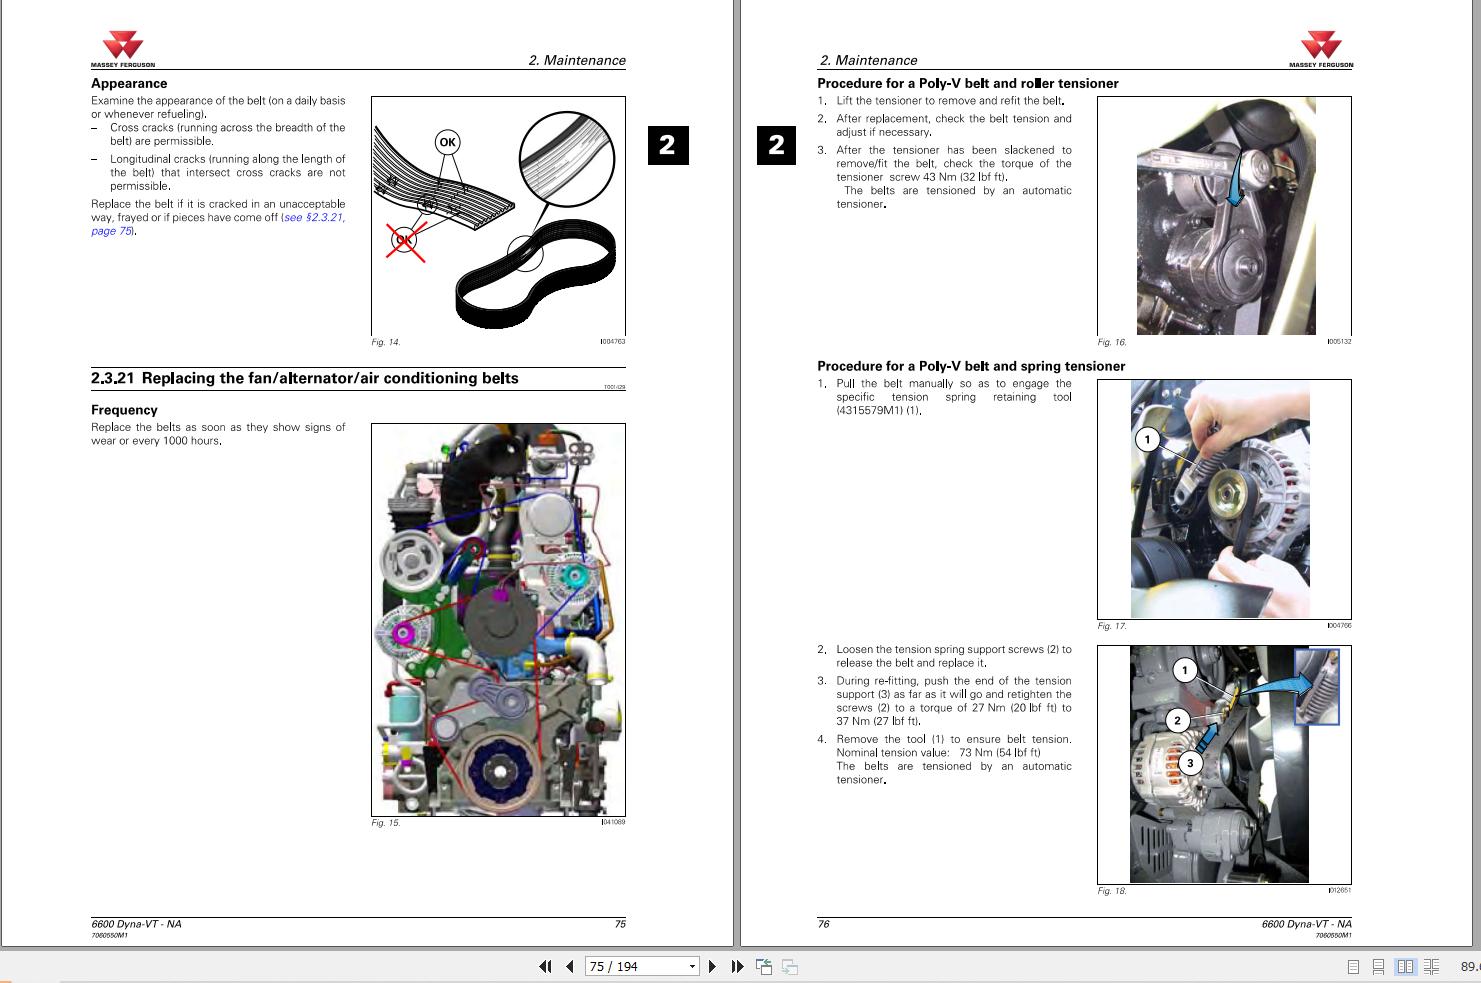This screenshot has height=983, width=1481.
Task: Click the 'Fig. 14.' caption
Action: tap(386, 343)
